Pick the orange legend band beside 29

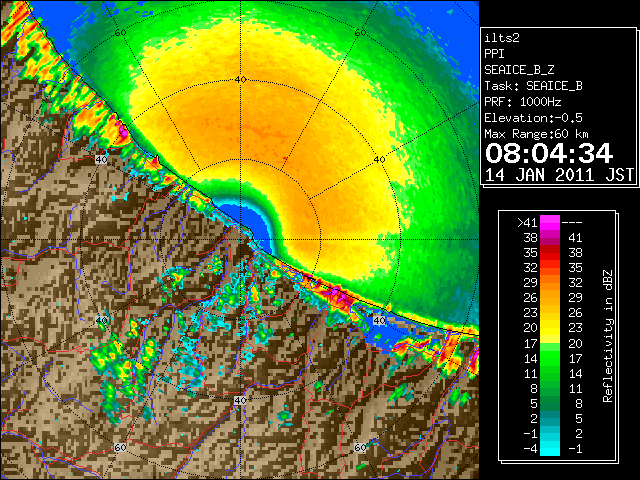coord(550,283)
